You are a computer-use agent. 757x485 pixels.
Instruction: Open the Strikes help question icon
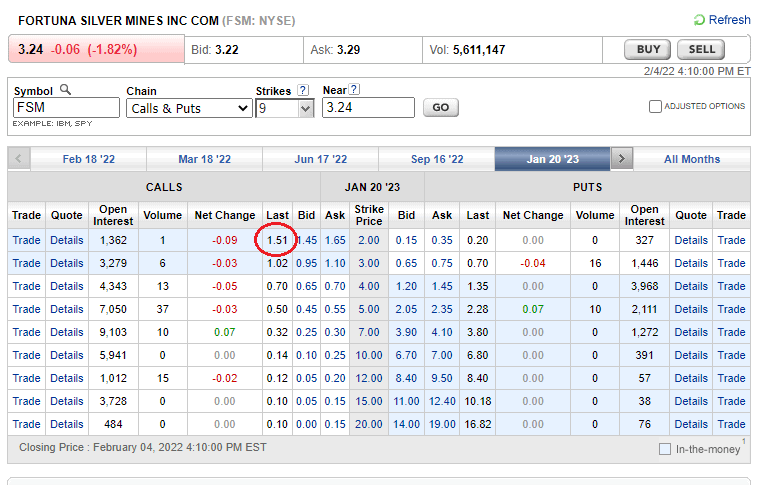pyautogui.click(x=303, y=90)
